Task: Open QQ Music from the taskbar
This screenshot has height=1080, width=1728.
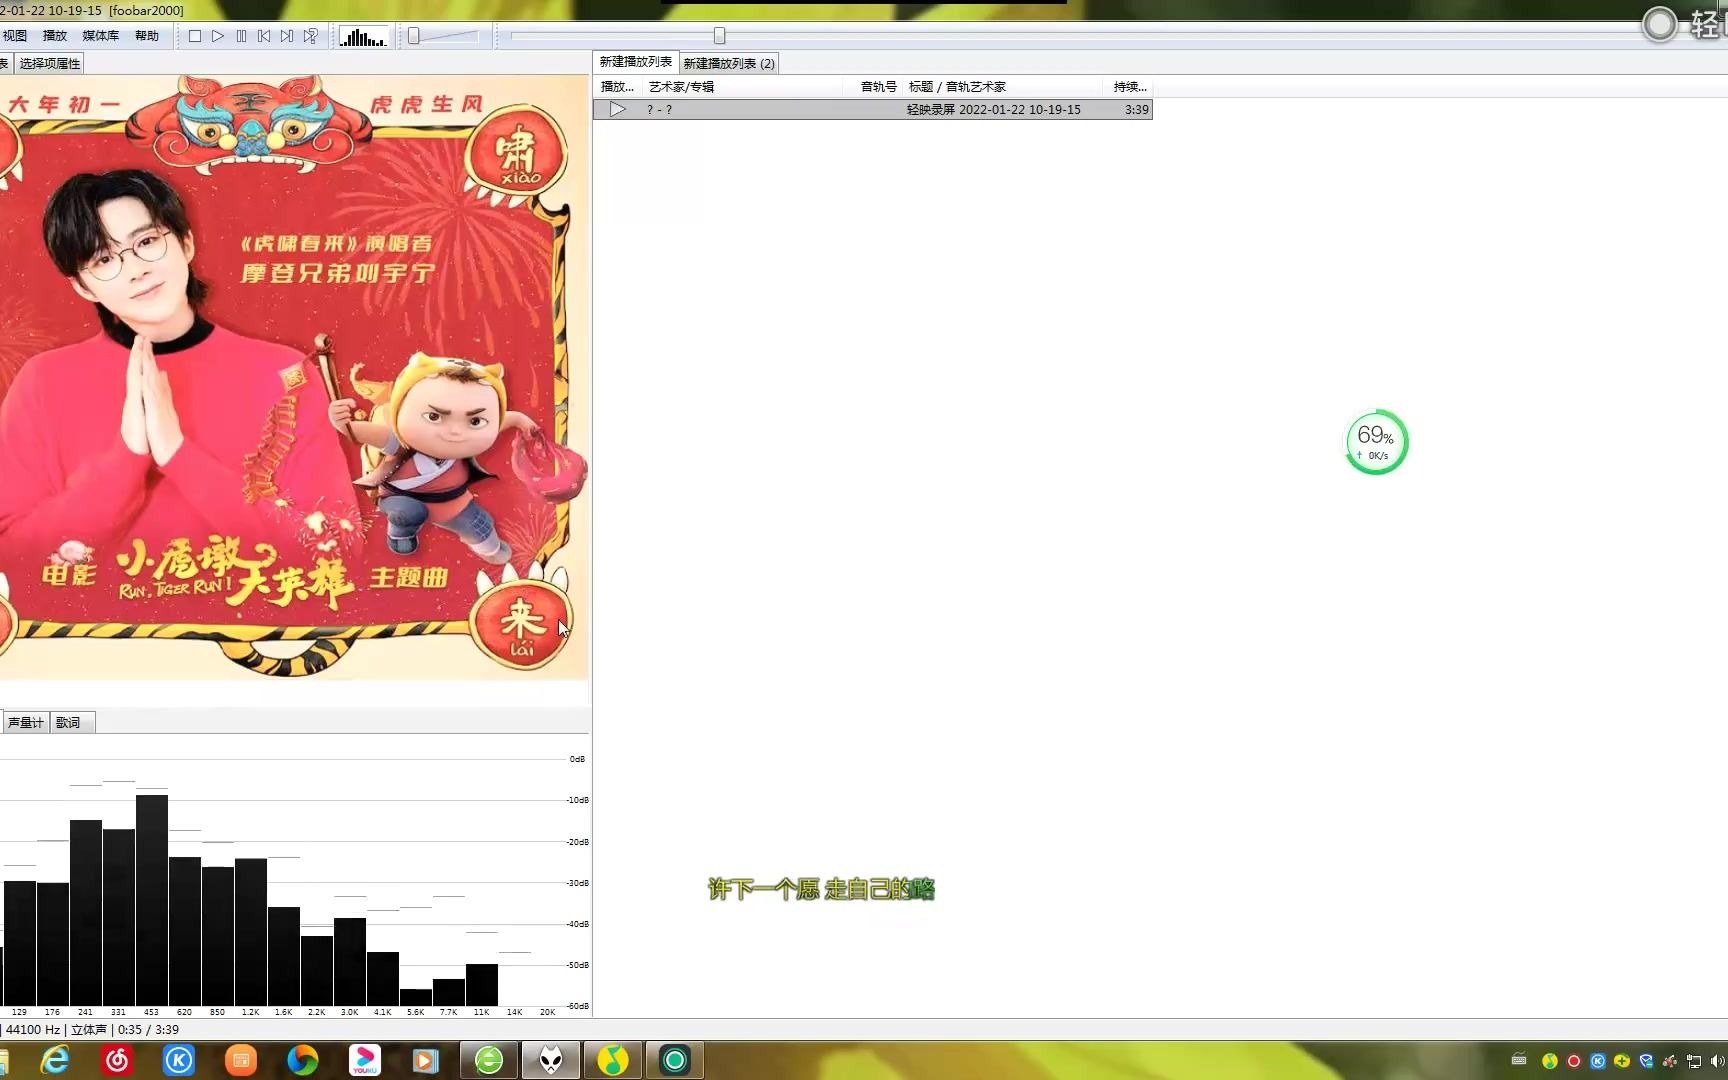Action: [613, 1060]
